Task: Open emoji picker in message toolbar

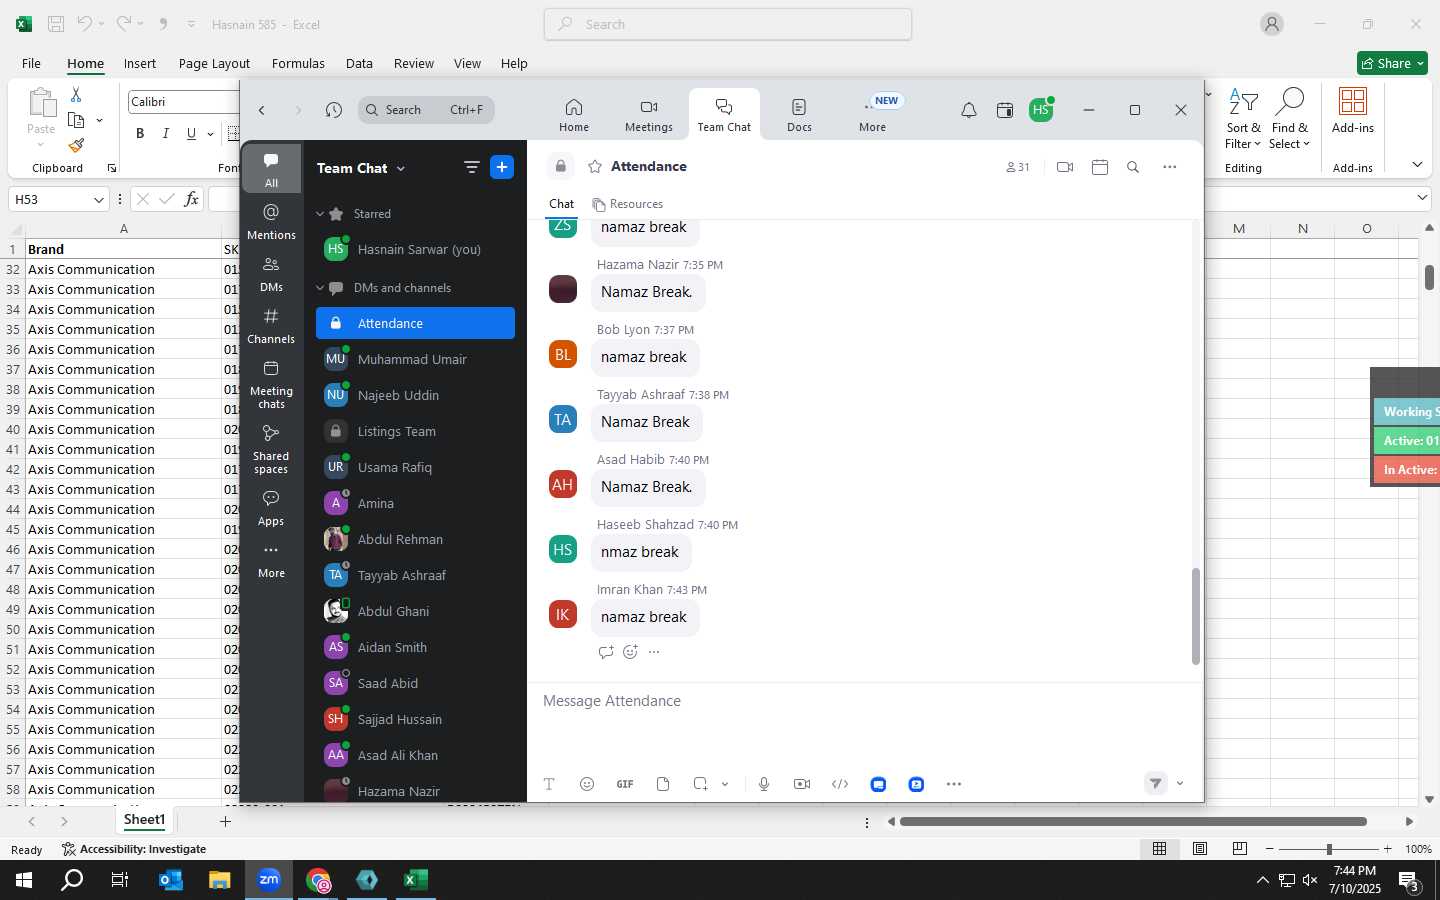Action: click(587, 784)
